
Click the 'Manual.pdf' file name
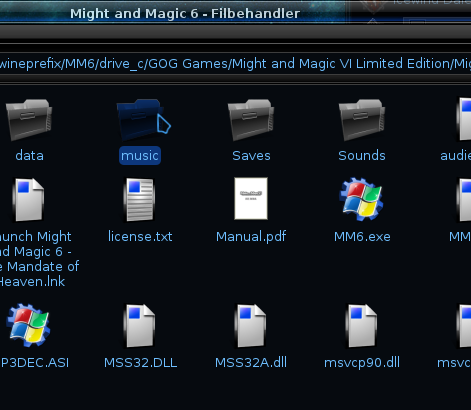pos(251,237)
